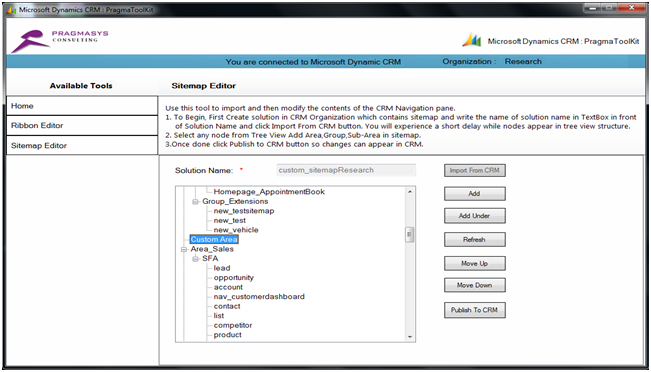Click the Move Down button
Image resolution: width=651 pixels, height=372 pixels.
[475, 285]
